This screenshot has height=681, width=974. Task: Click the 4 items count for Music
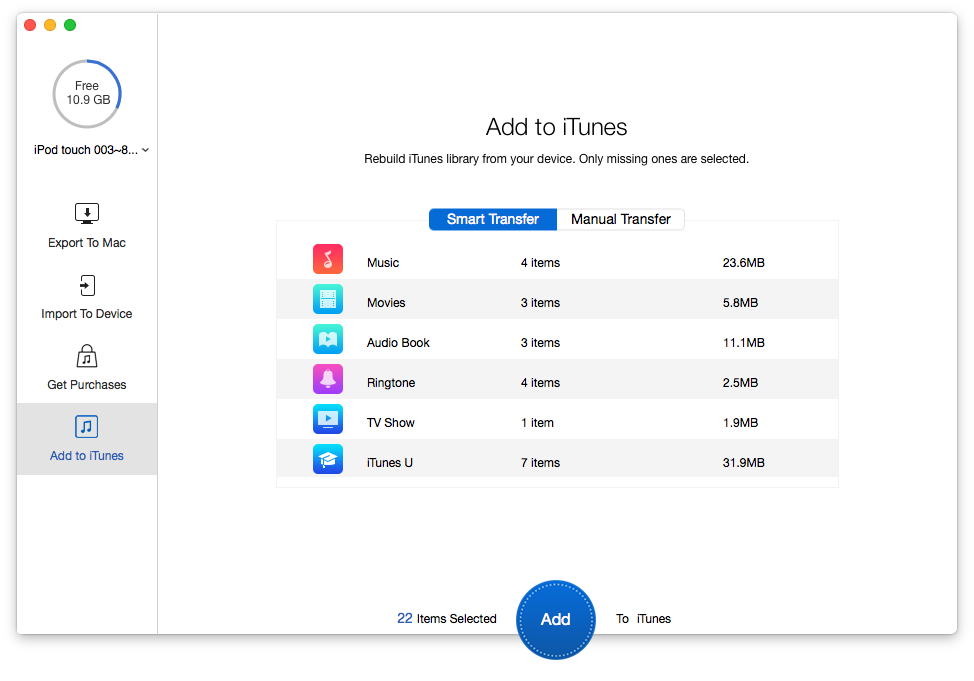click(540, 263)
